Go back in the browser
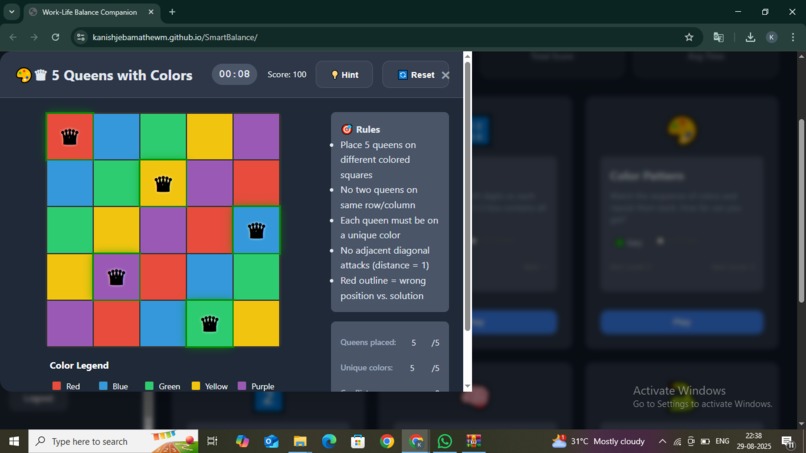Screen dimensions: 806x453 point(13,37)
